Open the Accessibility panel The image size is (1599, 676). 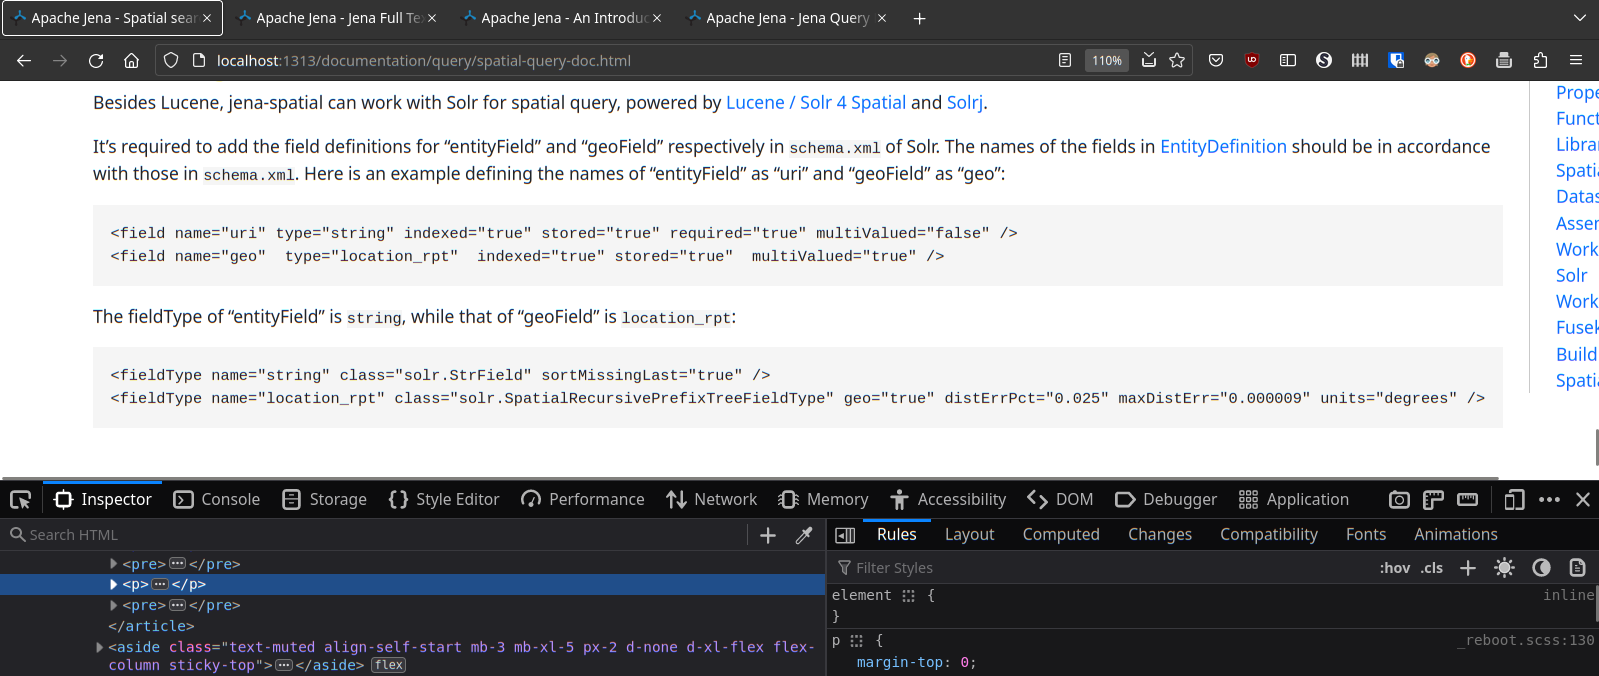click(x=948, y=499)
